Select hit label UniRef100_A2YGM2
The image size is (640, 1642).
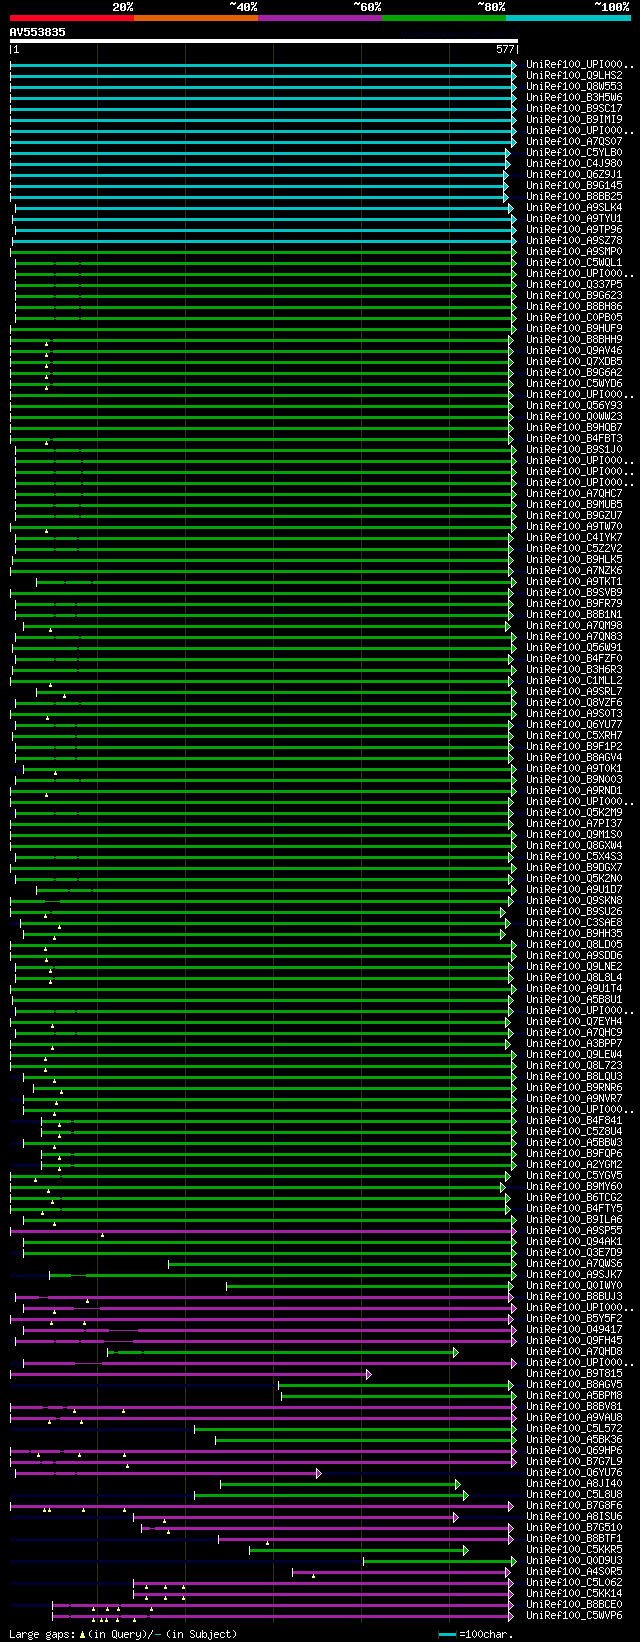(574, 1164)
